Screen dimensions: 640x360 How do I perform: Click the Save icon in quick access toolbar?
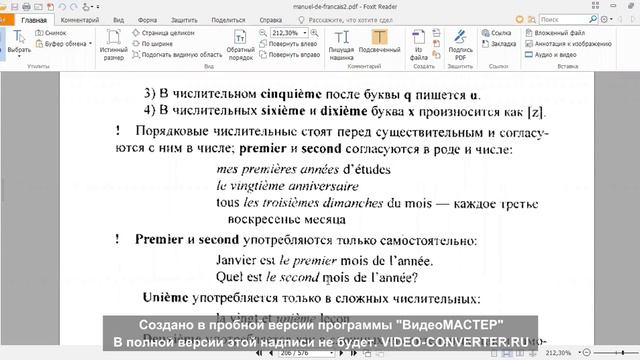(x=15, y=7)
